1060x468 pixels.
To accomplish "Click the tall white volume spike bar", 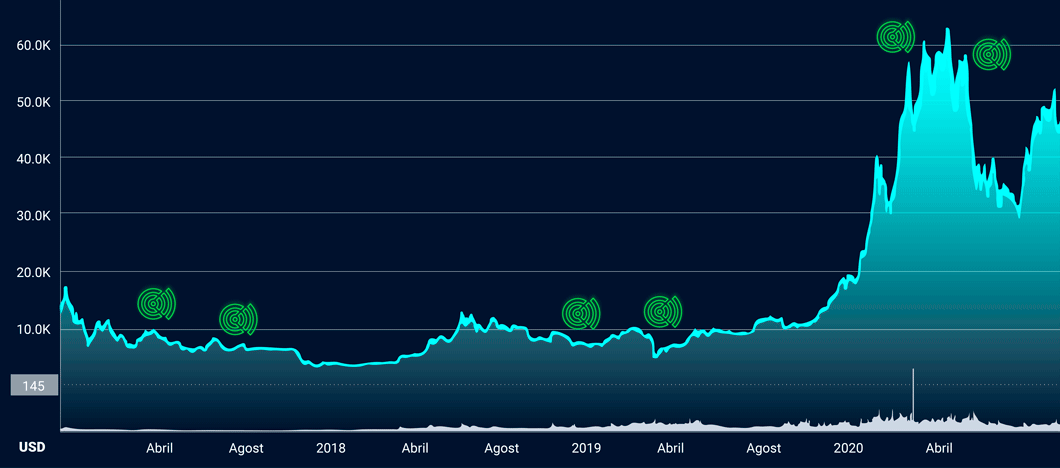I will click(x=913, y=395).
